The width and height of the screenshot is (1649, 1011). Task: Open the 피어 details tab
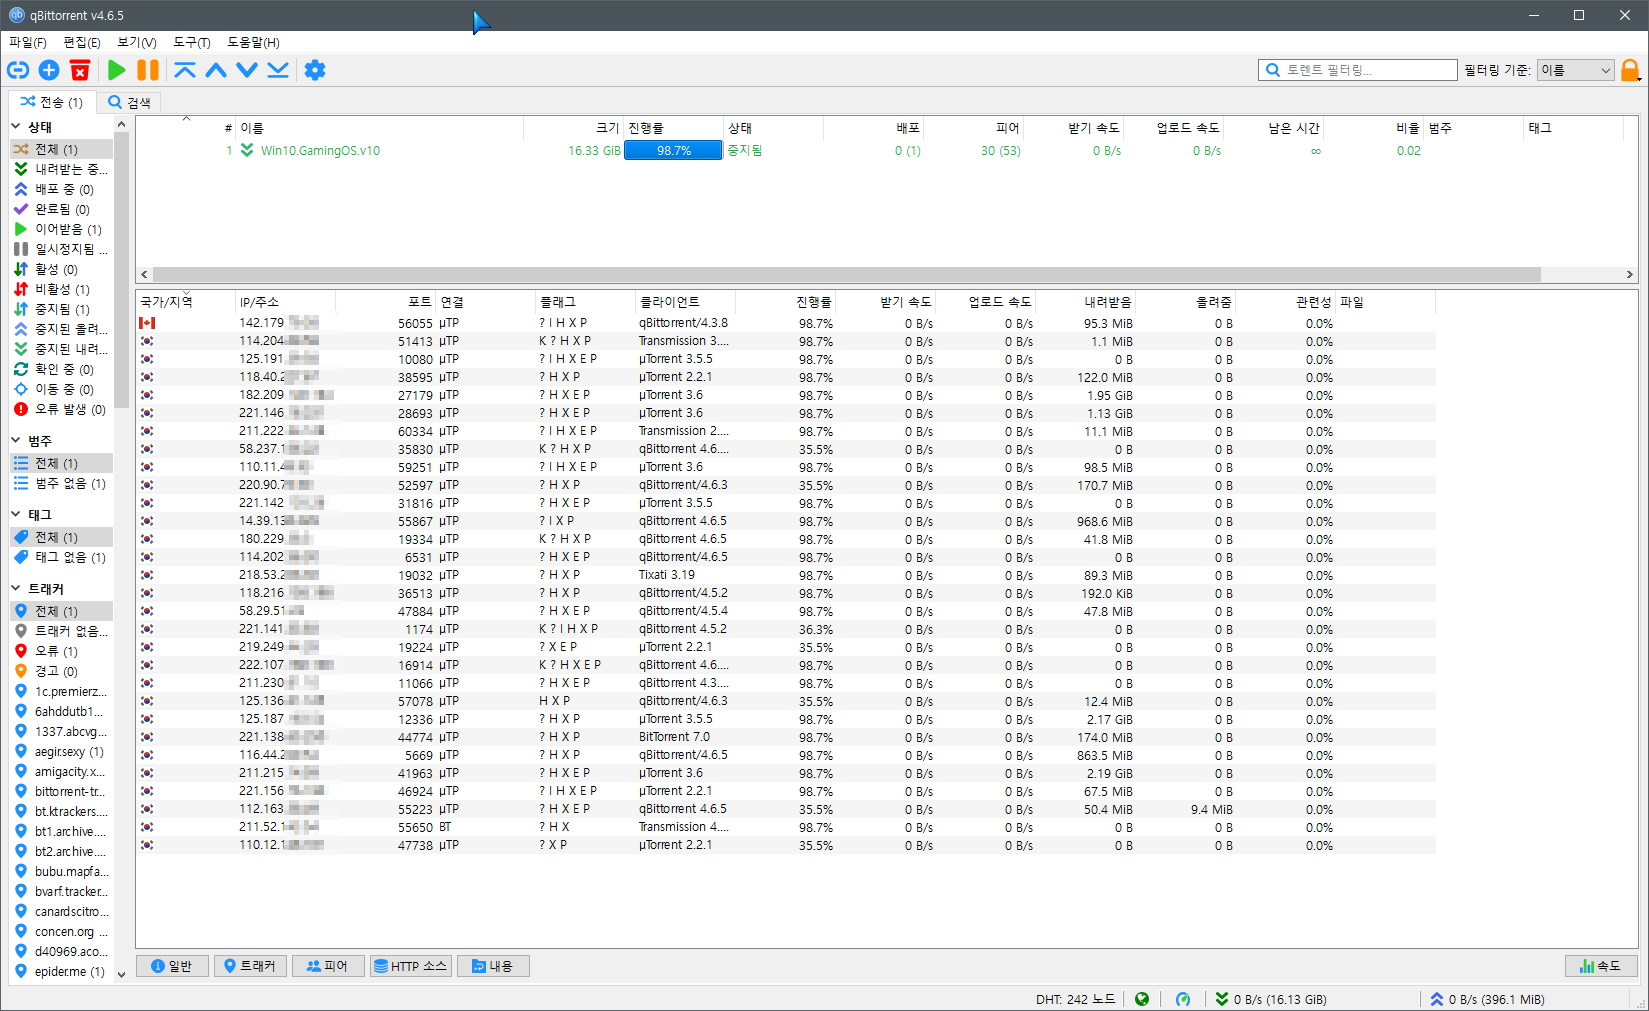[x=328, y=966]
